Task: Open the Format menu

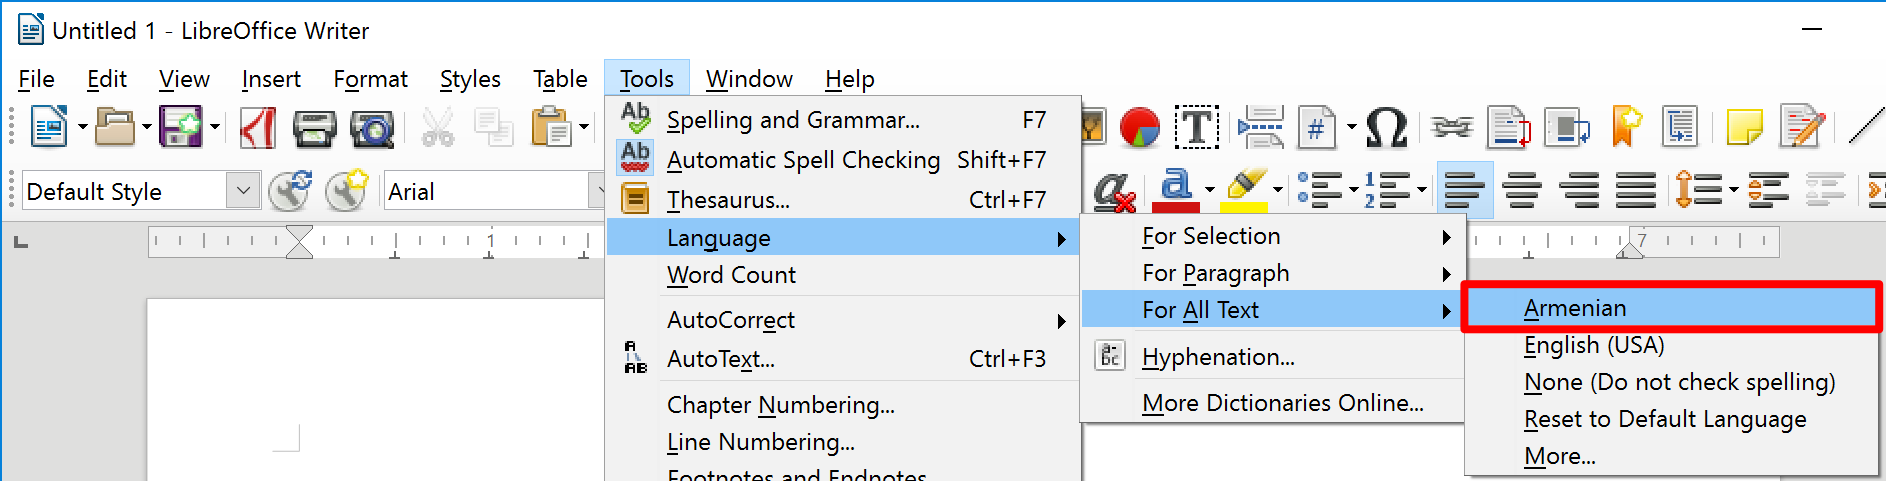Action: click(371, 79)
